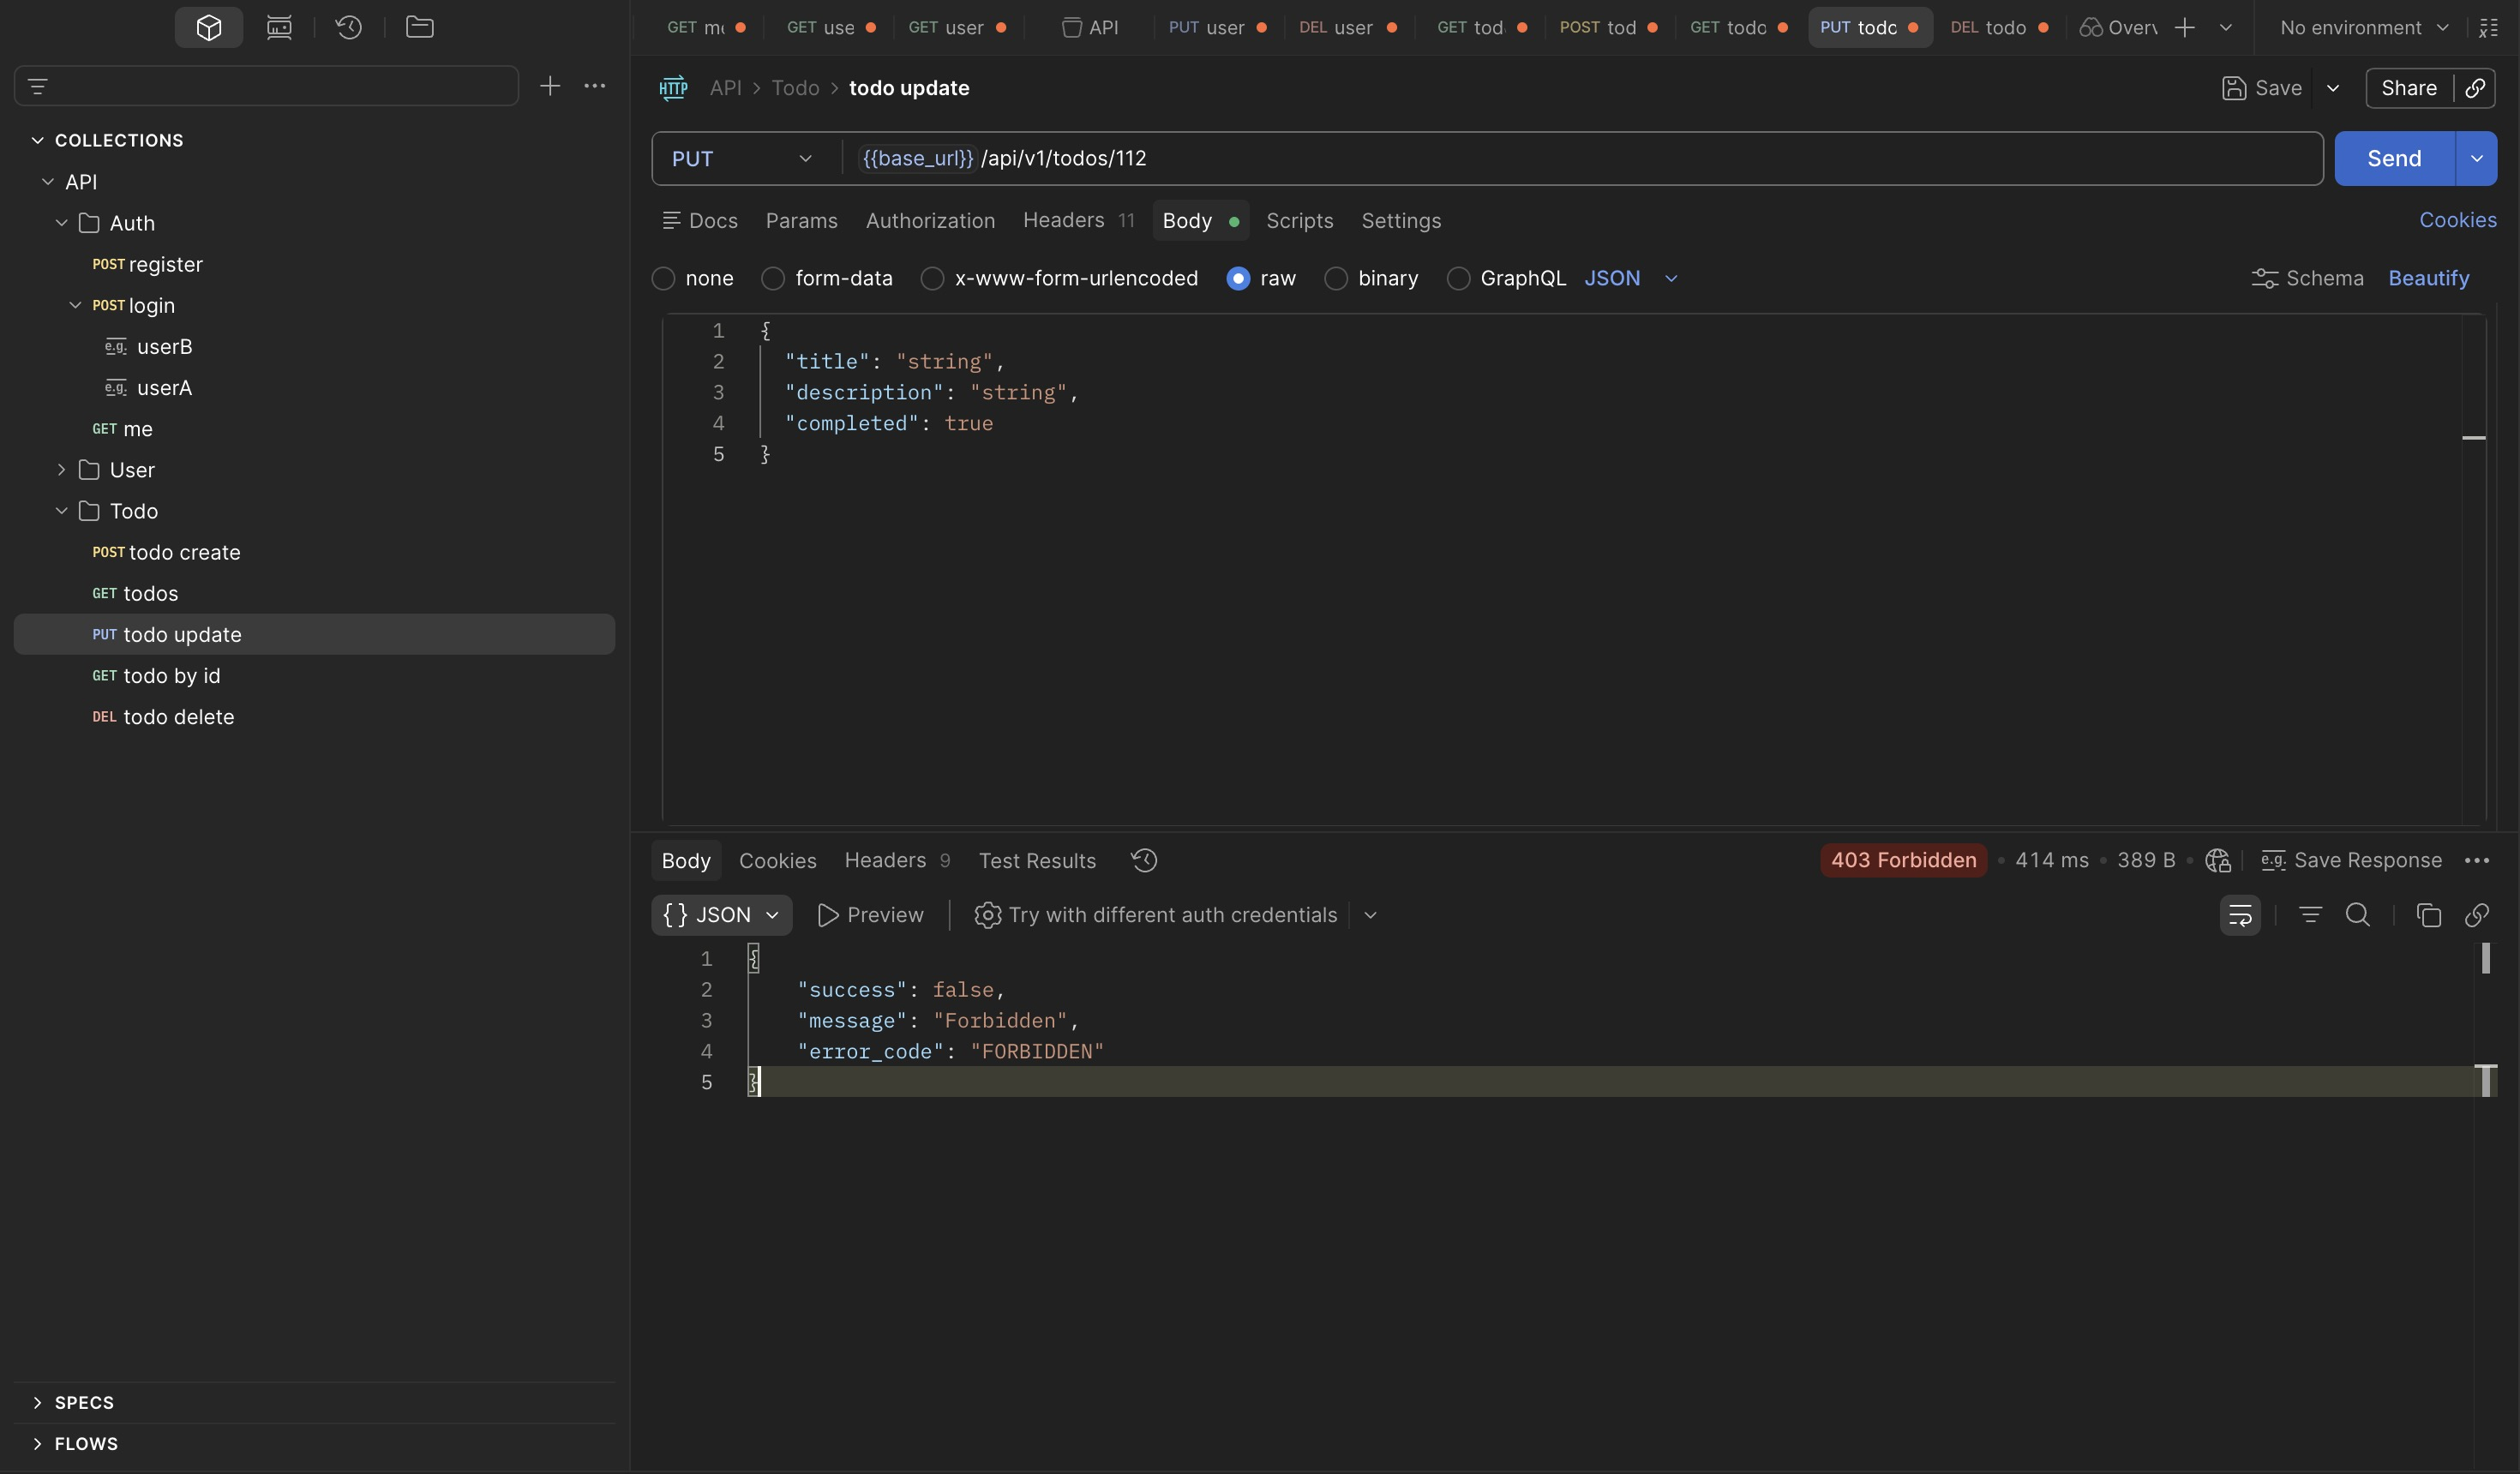Expand the FLOWS section
Screen dimensions: 2520x1474
[38, 1443]
